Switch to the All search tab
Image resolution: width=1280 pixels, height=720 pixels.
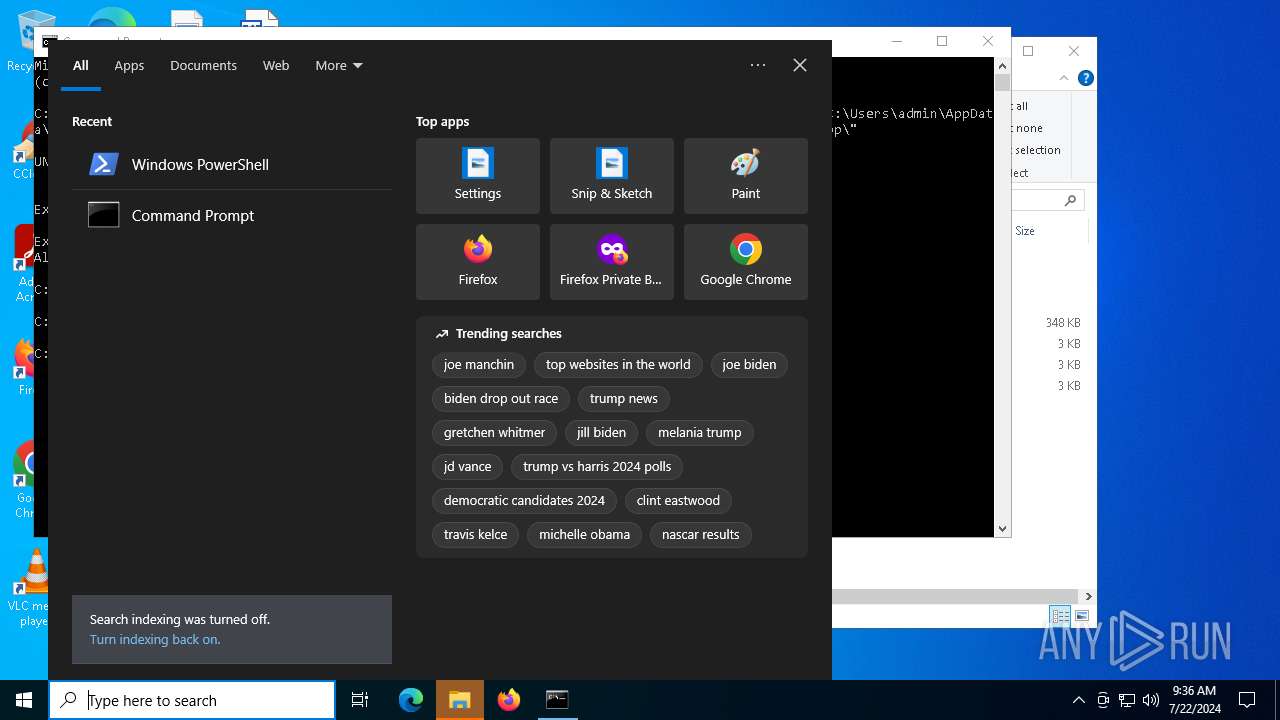(81, 65)
